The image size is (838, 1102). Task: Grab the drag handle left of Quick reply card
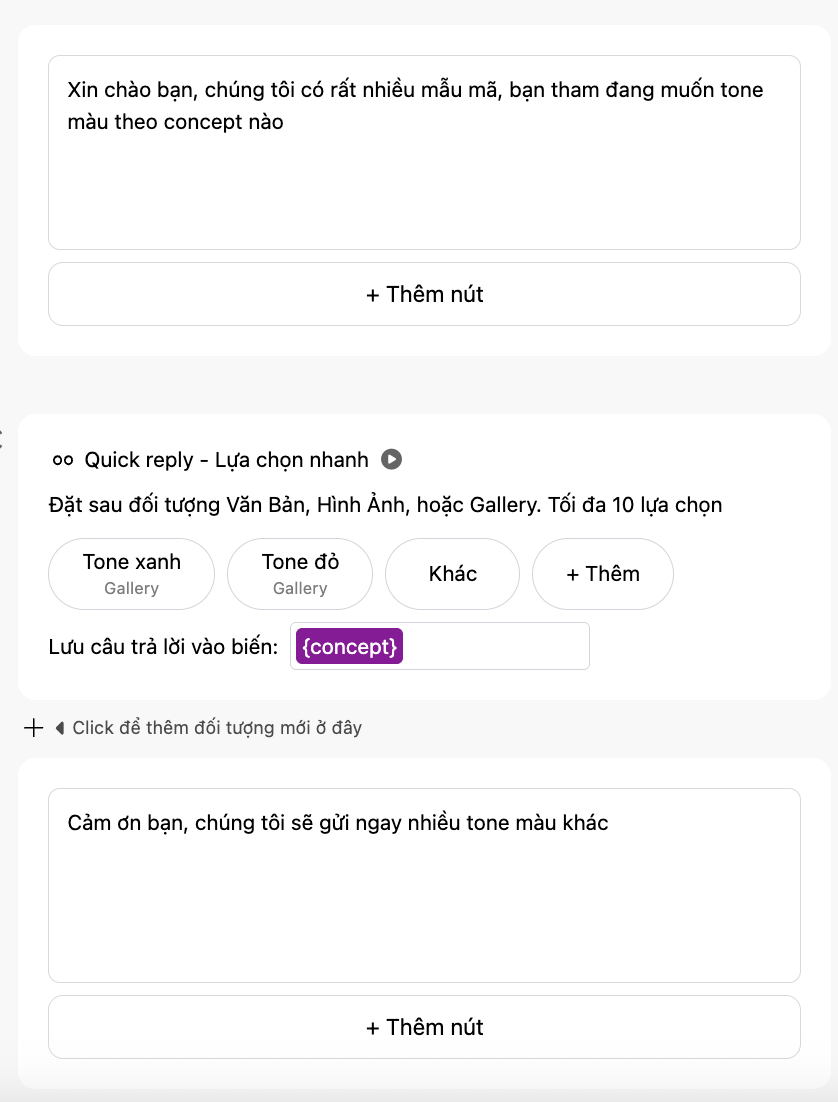coord(2,436)
